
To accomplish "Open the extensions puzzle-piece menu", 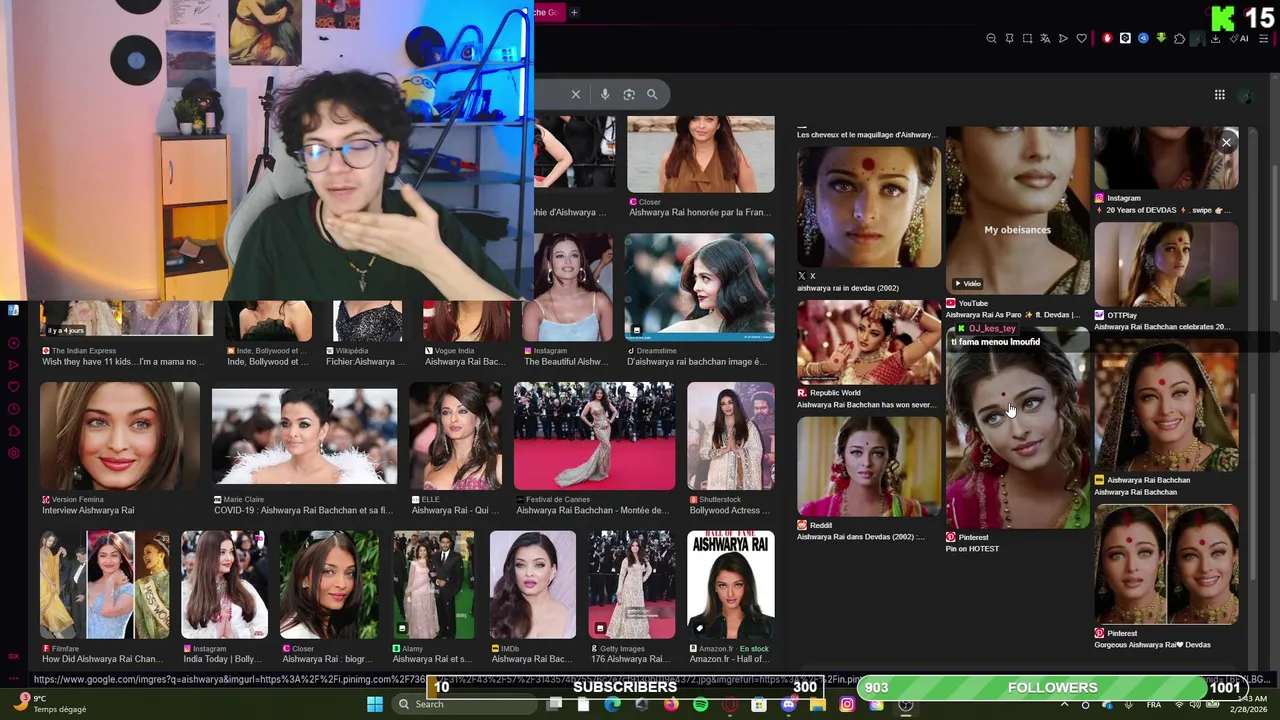I will tap(1179, 39).
